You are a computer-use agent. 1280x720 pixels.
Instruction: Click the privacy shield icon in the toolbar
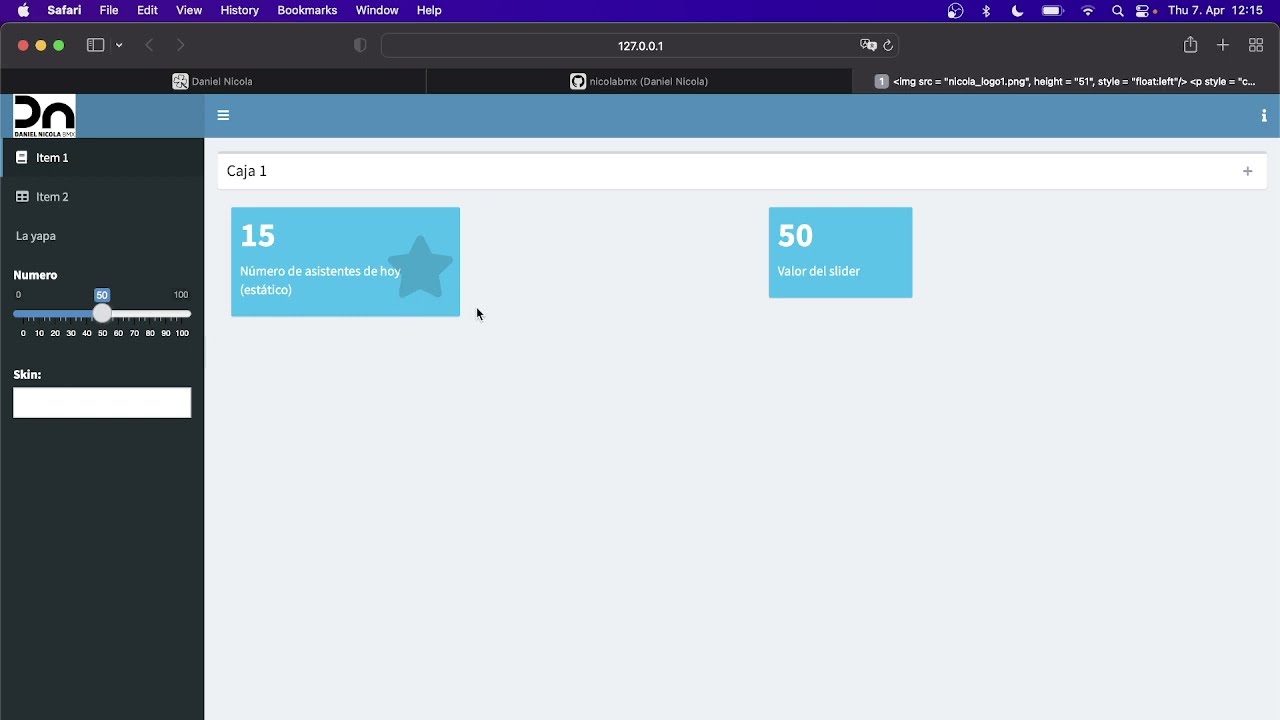pos(360,45)
